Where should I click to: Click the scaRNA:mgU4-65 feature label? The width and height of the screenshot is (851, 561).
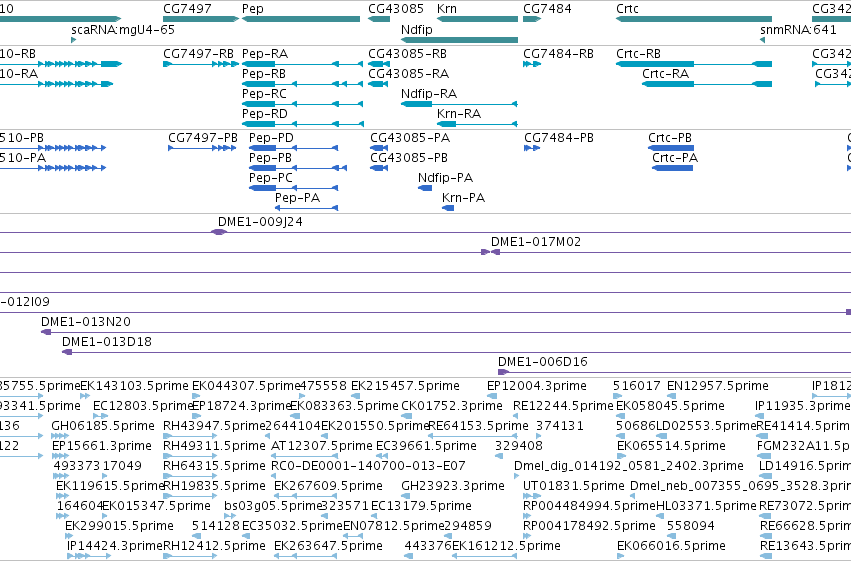123,30
